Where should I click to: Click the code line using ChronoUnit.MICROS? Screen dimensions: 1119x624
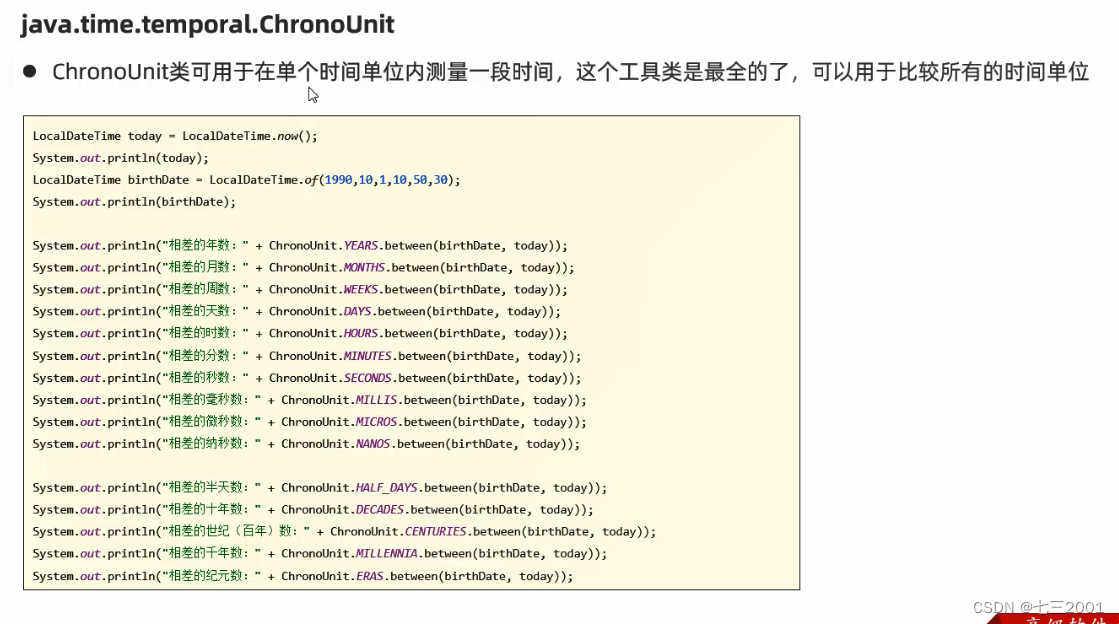point(309,423)
